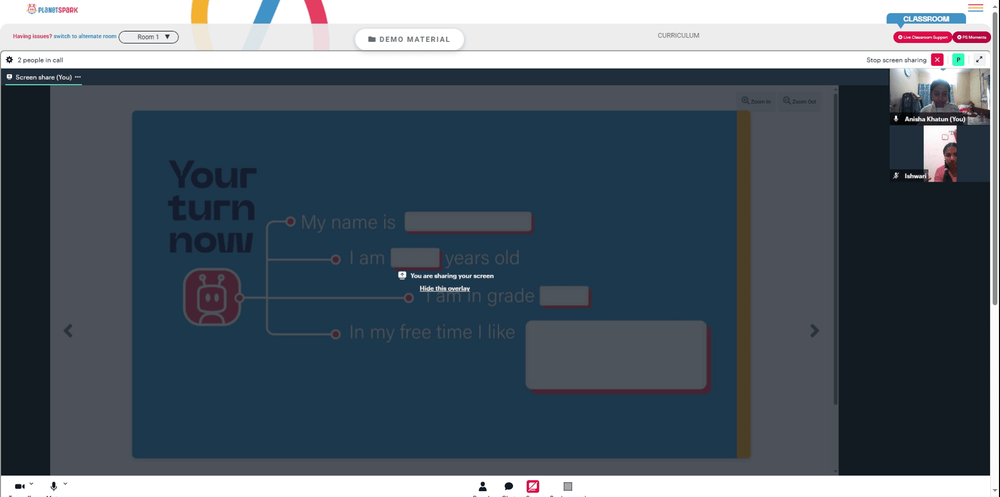
Task: Open the Room 1 dropdown
Action: pos(149,37)
